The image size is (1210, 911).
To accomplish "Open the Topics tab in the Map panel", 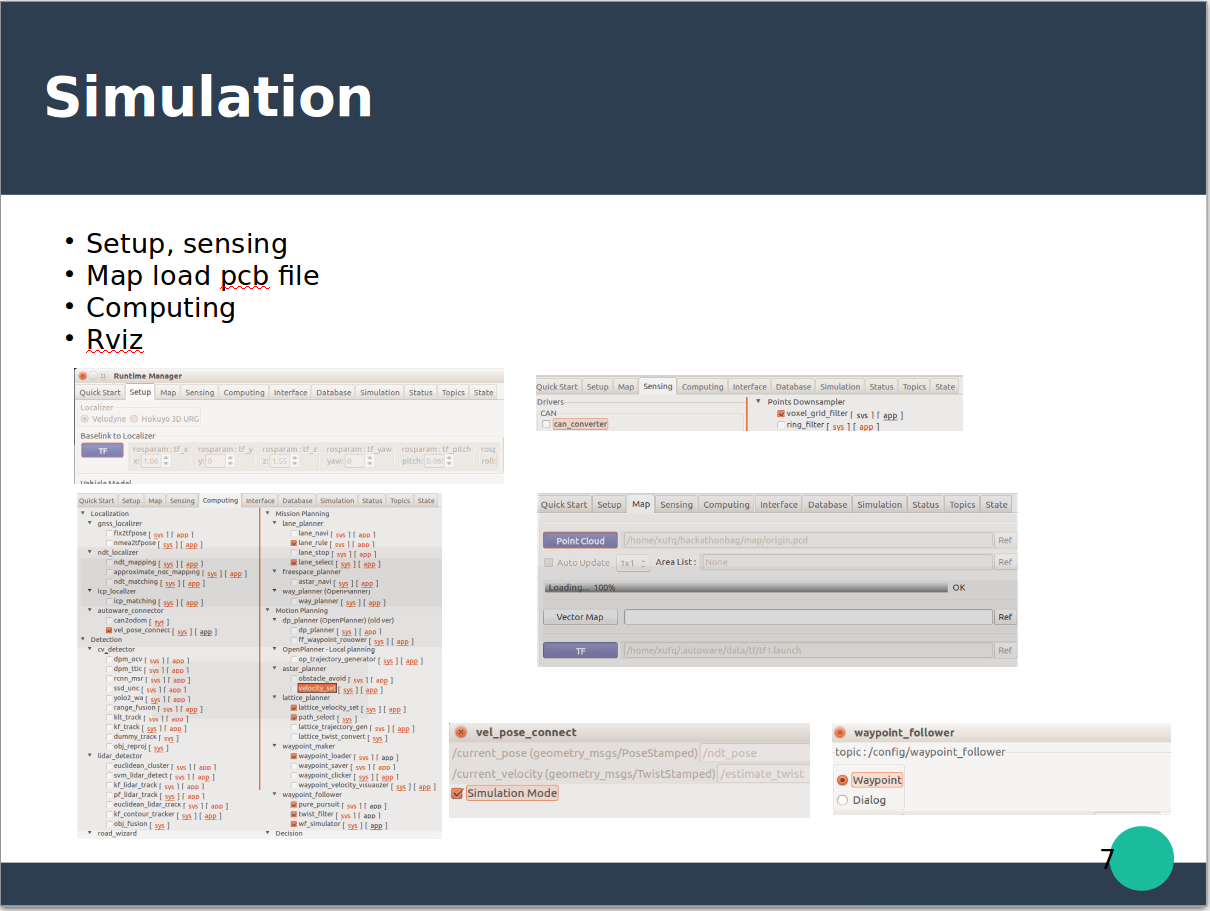I will (x=962, y=505).
